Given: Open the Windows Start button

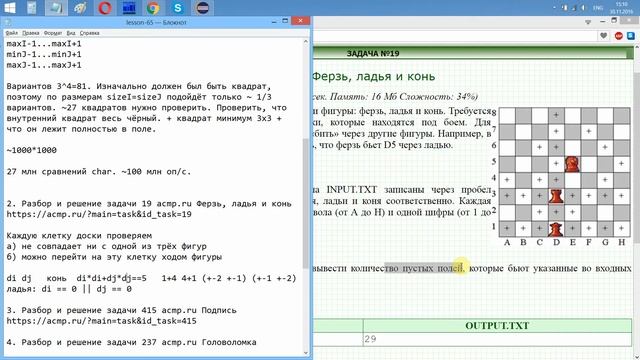Looking at the screenshot, I should [9, 7].
